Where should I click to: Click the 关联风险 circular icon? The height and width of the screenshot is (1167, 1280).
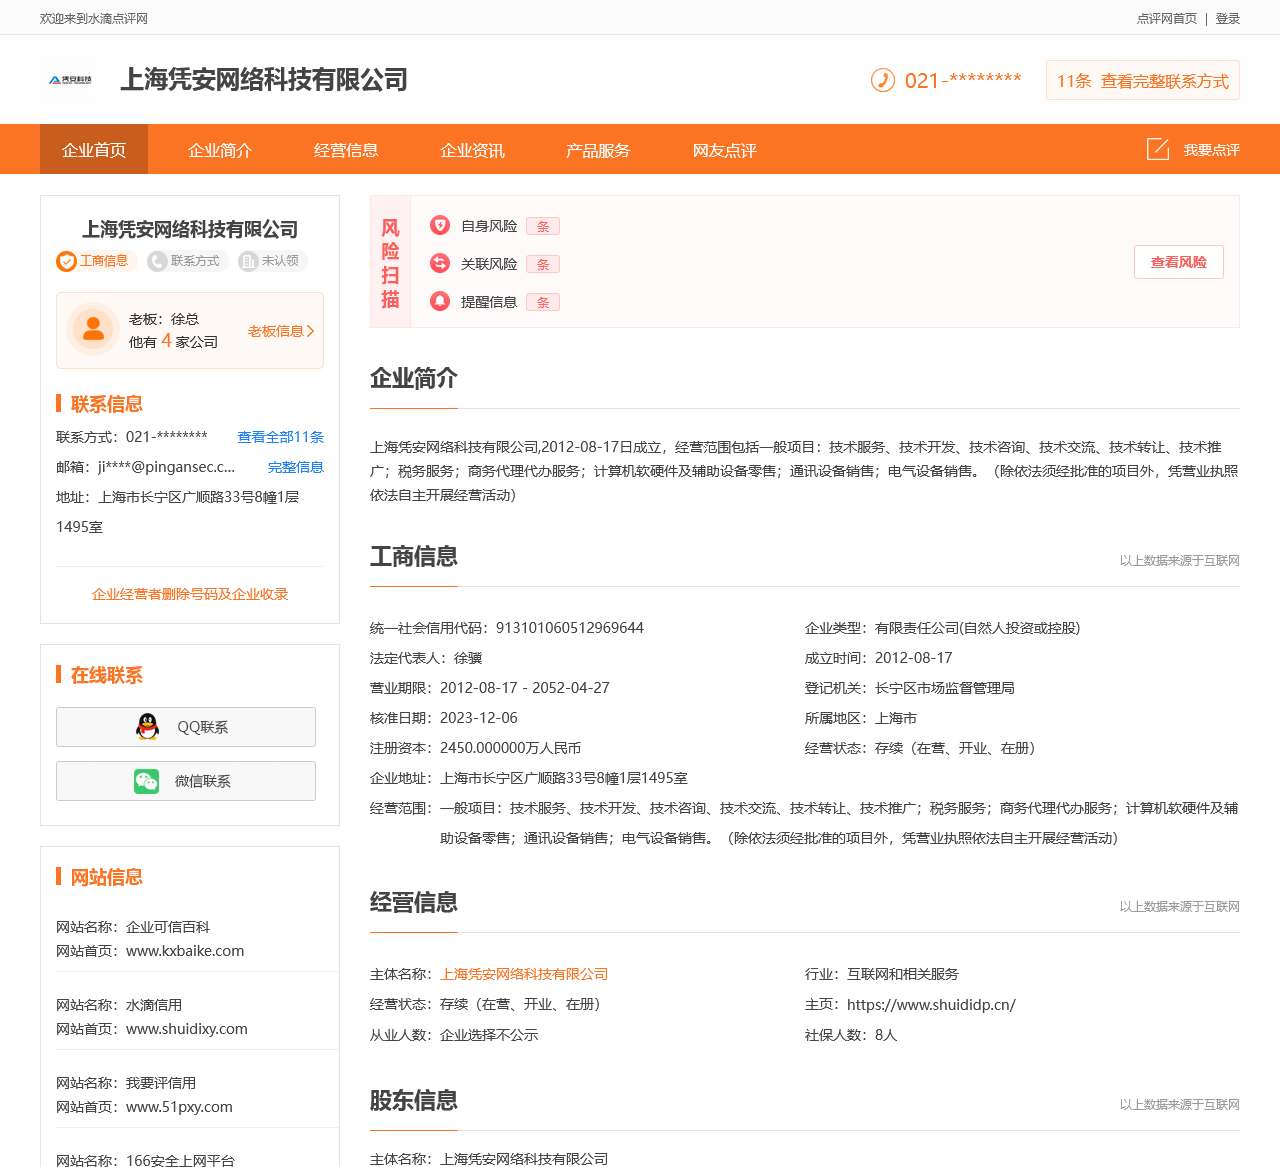(440, 264)
